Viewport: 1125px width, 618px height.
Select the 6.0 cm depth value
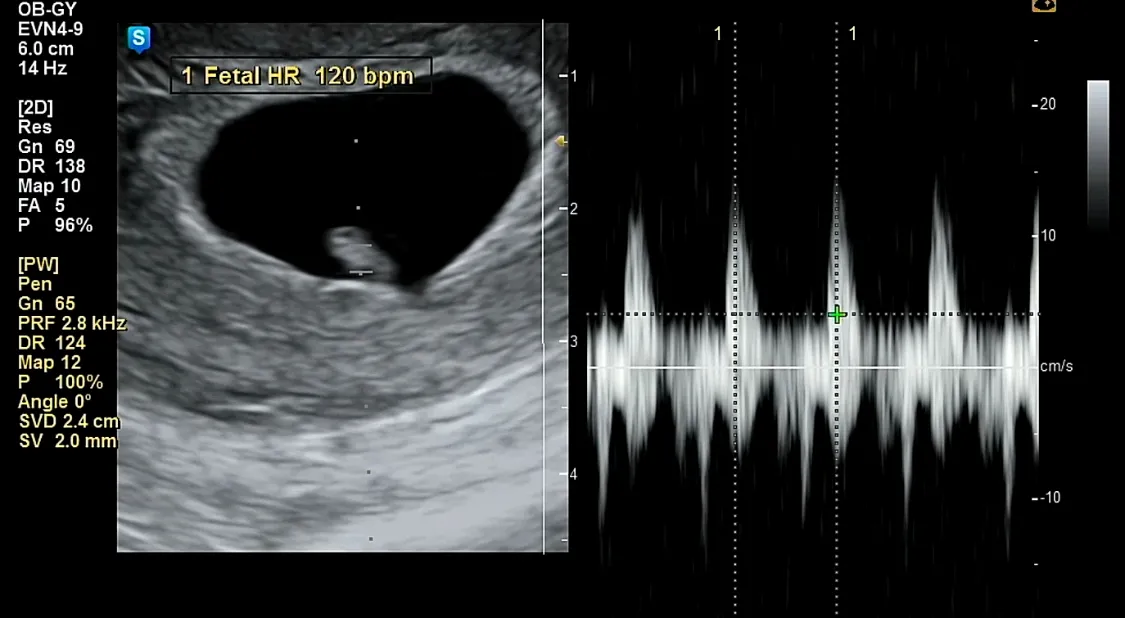tap(45, 49)
